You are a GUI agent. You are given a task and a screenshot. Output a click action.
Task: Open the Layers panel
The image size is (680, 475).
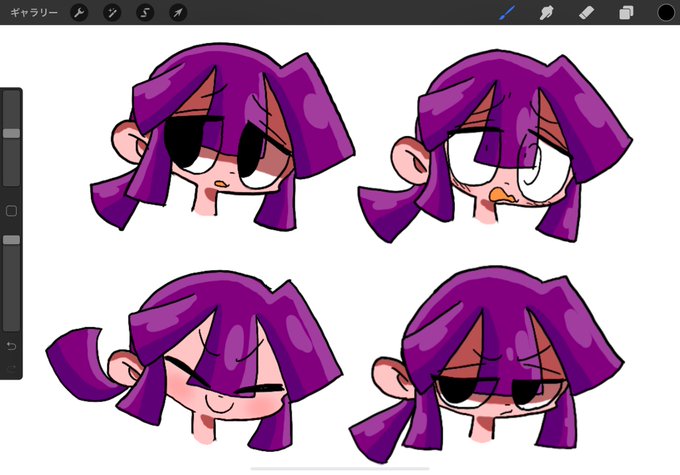626,13
